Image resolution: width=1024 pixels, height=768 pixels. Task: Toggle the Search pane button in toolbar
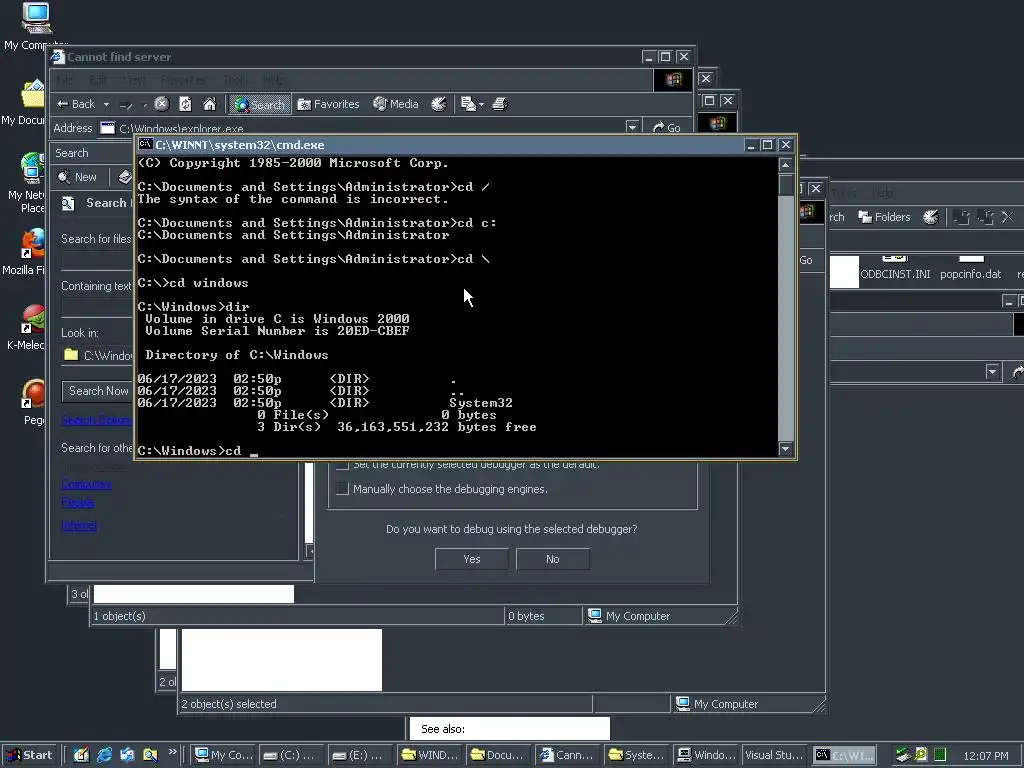coord(260,104)
